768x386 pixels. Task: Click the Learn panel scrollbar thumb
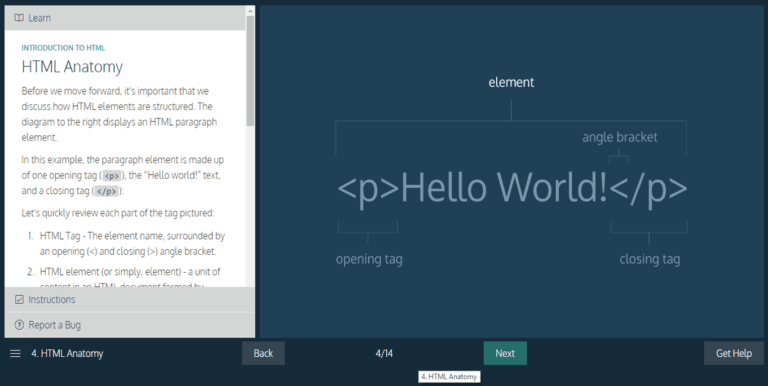point(250,71)
